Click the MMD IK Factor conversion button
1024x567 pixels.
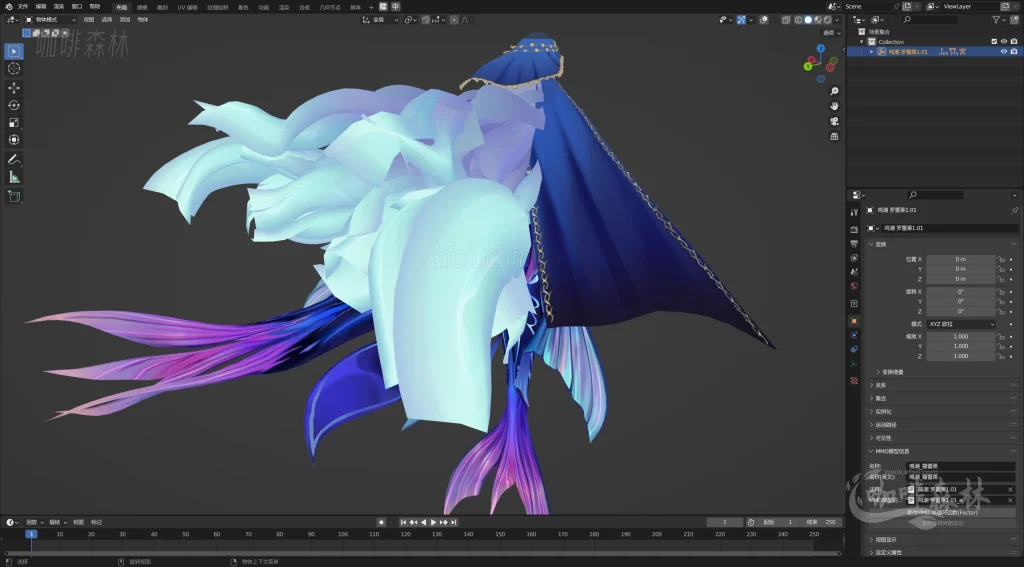(941, 512)
